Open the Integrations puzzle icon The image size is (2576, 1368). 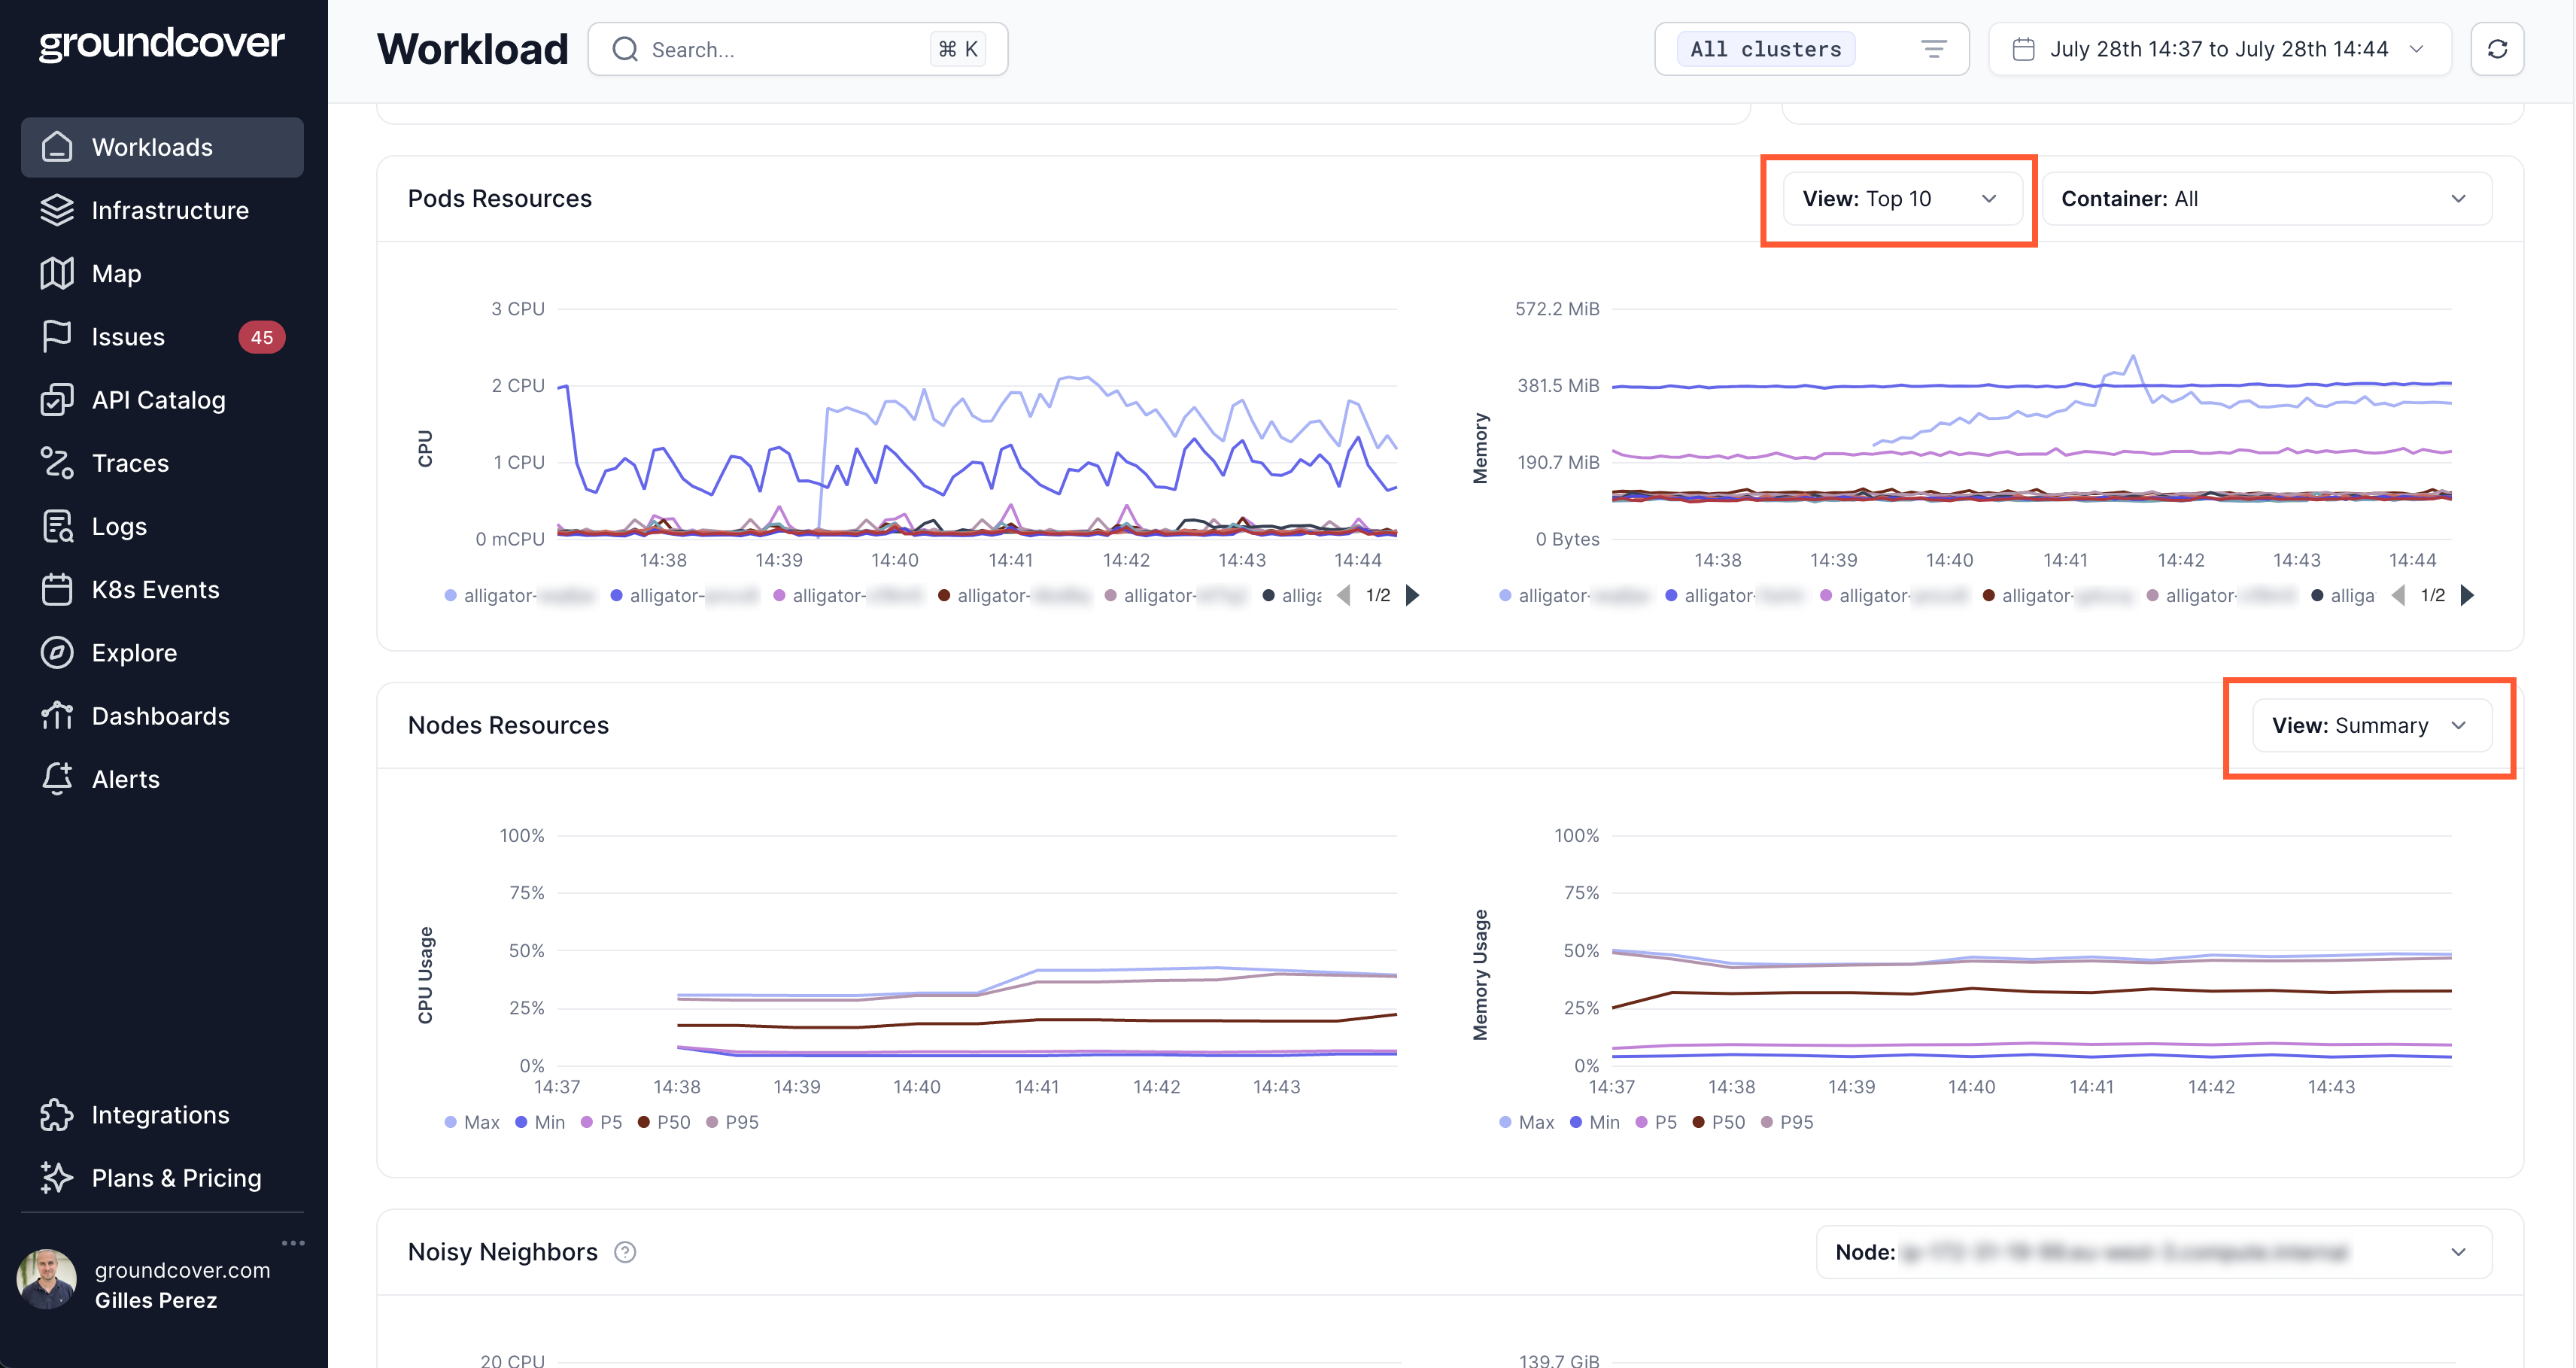tap(57, 1114)
